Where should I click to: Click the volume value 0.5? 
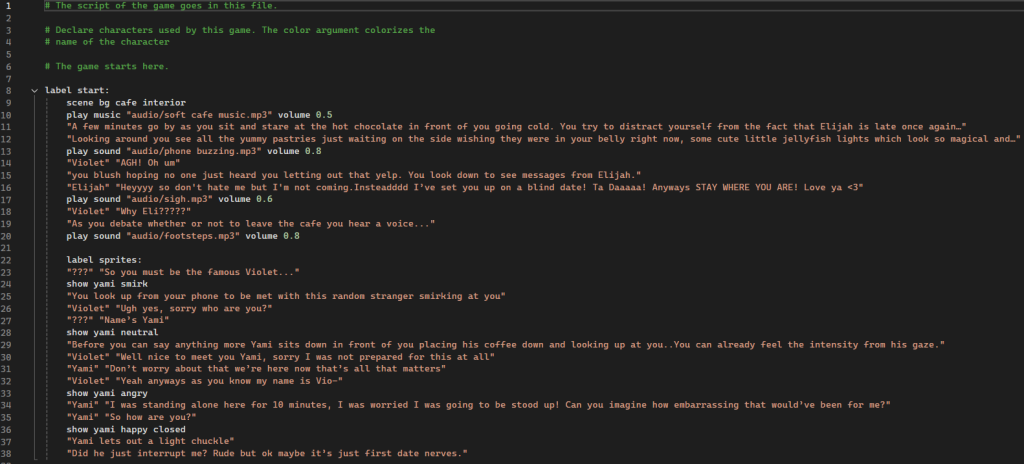(325, 114)
